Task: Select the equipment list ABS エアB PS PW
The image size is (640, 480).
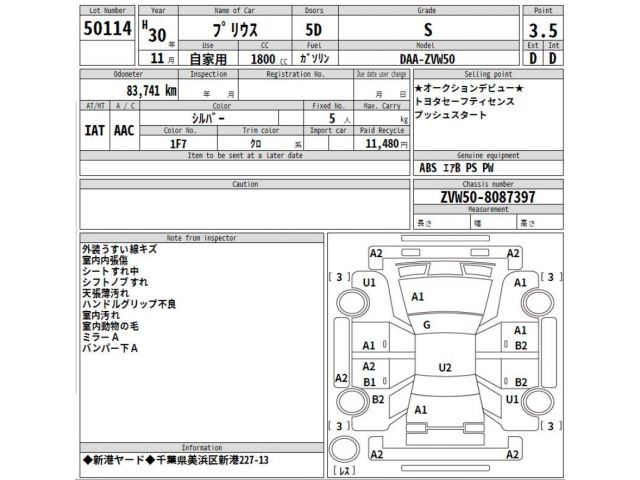Action: 456,168
